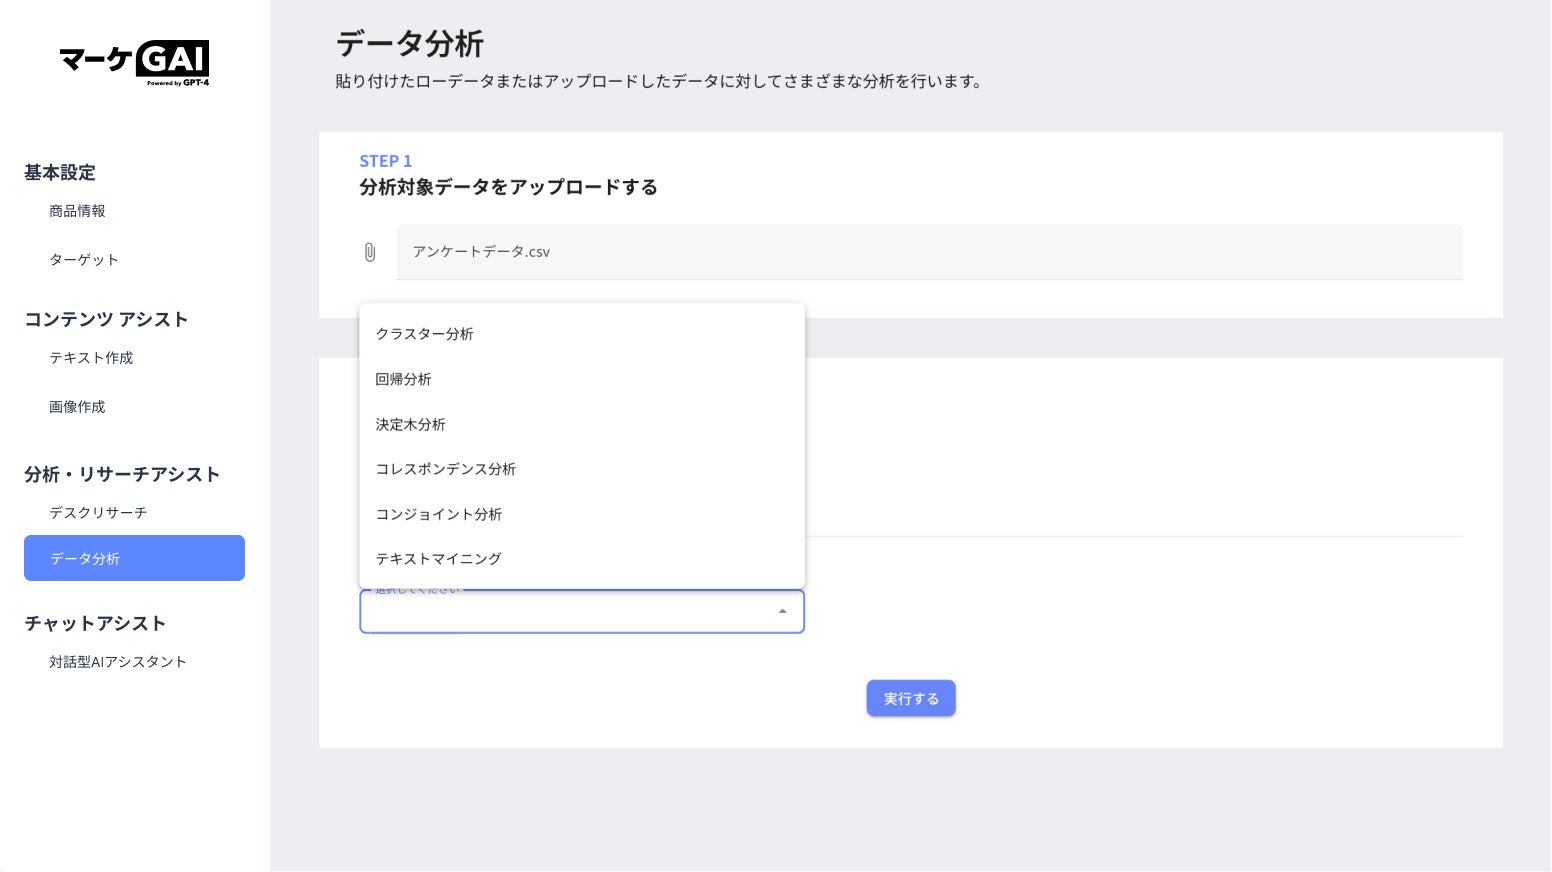Screen dimensions: 1552x872
Task: Navigate to 画像作成 page
Action: 77,407
